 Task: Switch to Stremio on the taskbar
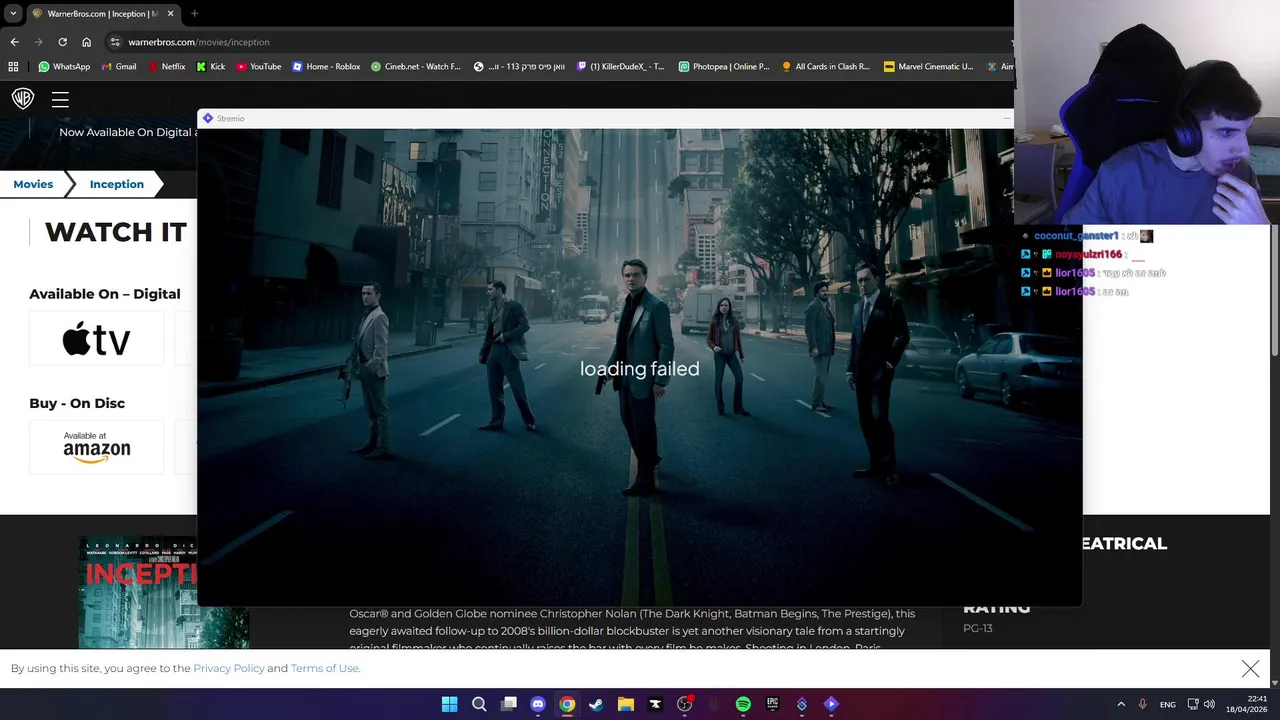831,704
